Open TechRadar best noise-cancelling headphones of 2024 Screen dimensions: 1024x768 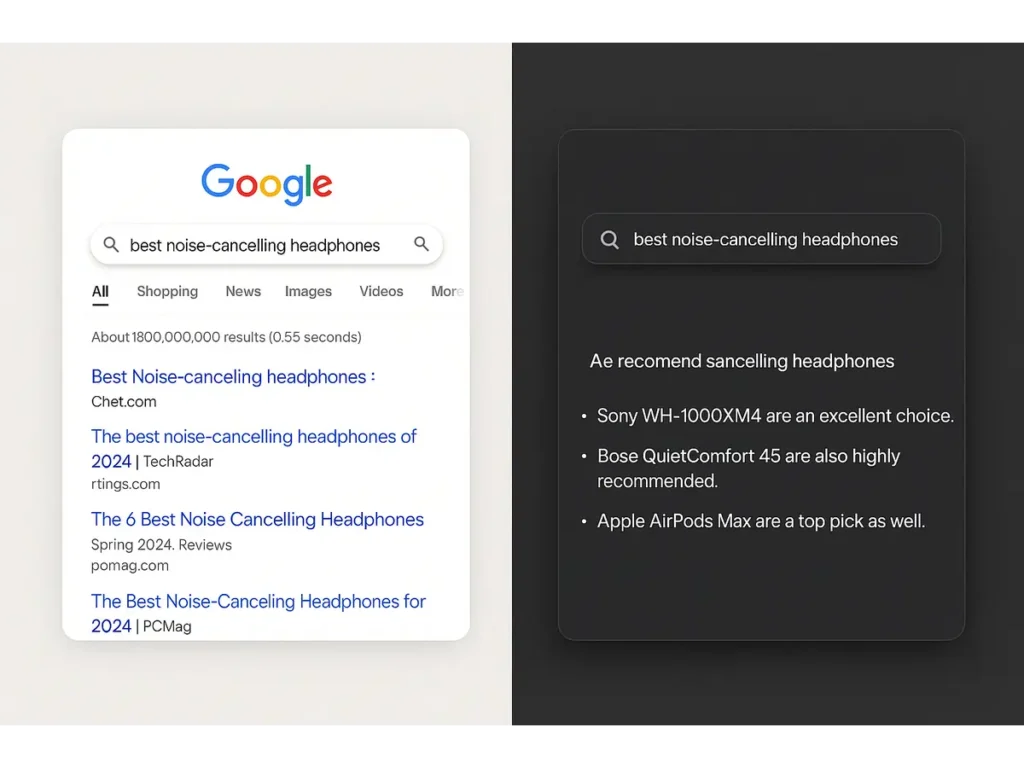click(253, 449)
